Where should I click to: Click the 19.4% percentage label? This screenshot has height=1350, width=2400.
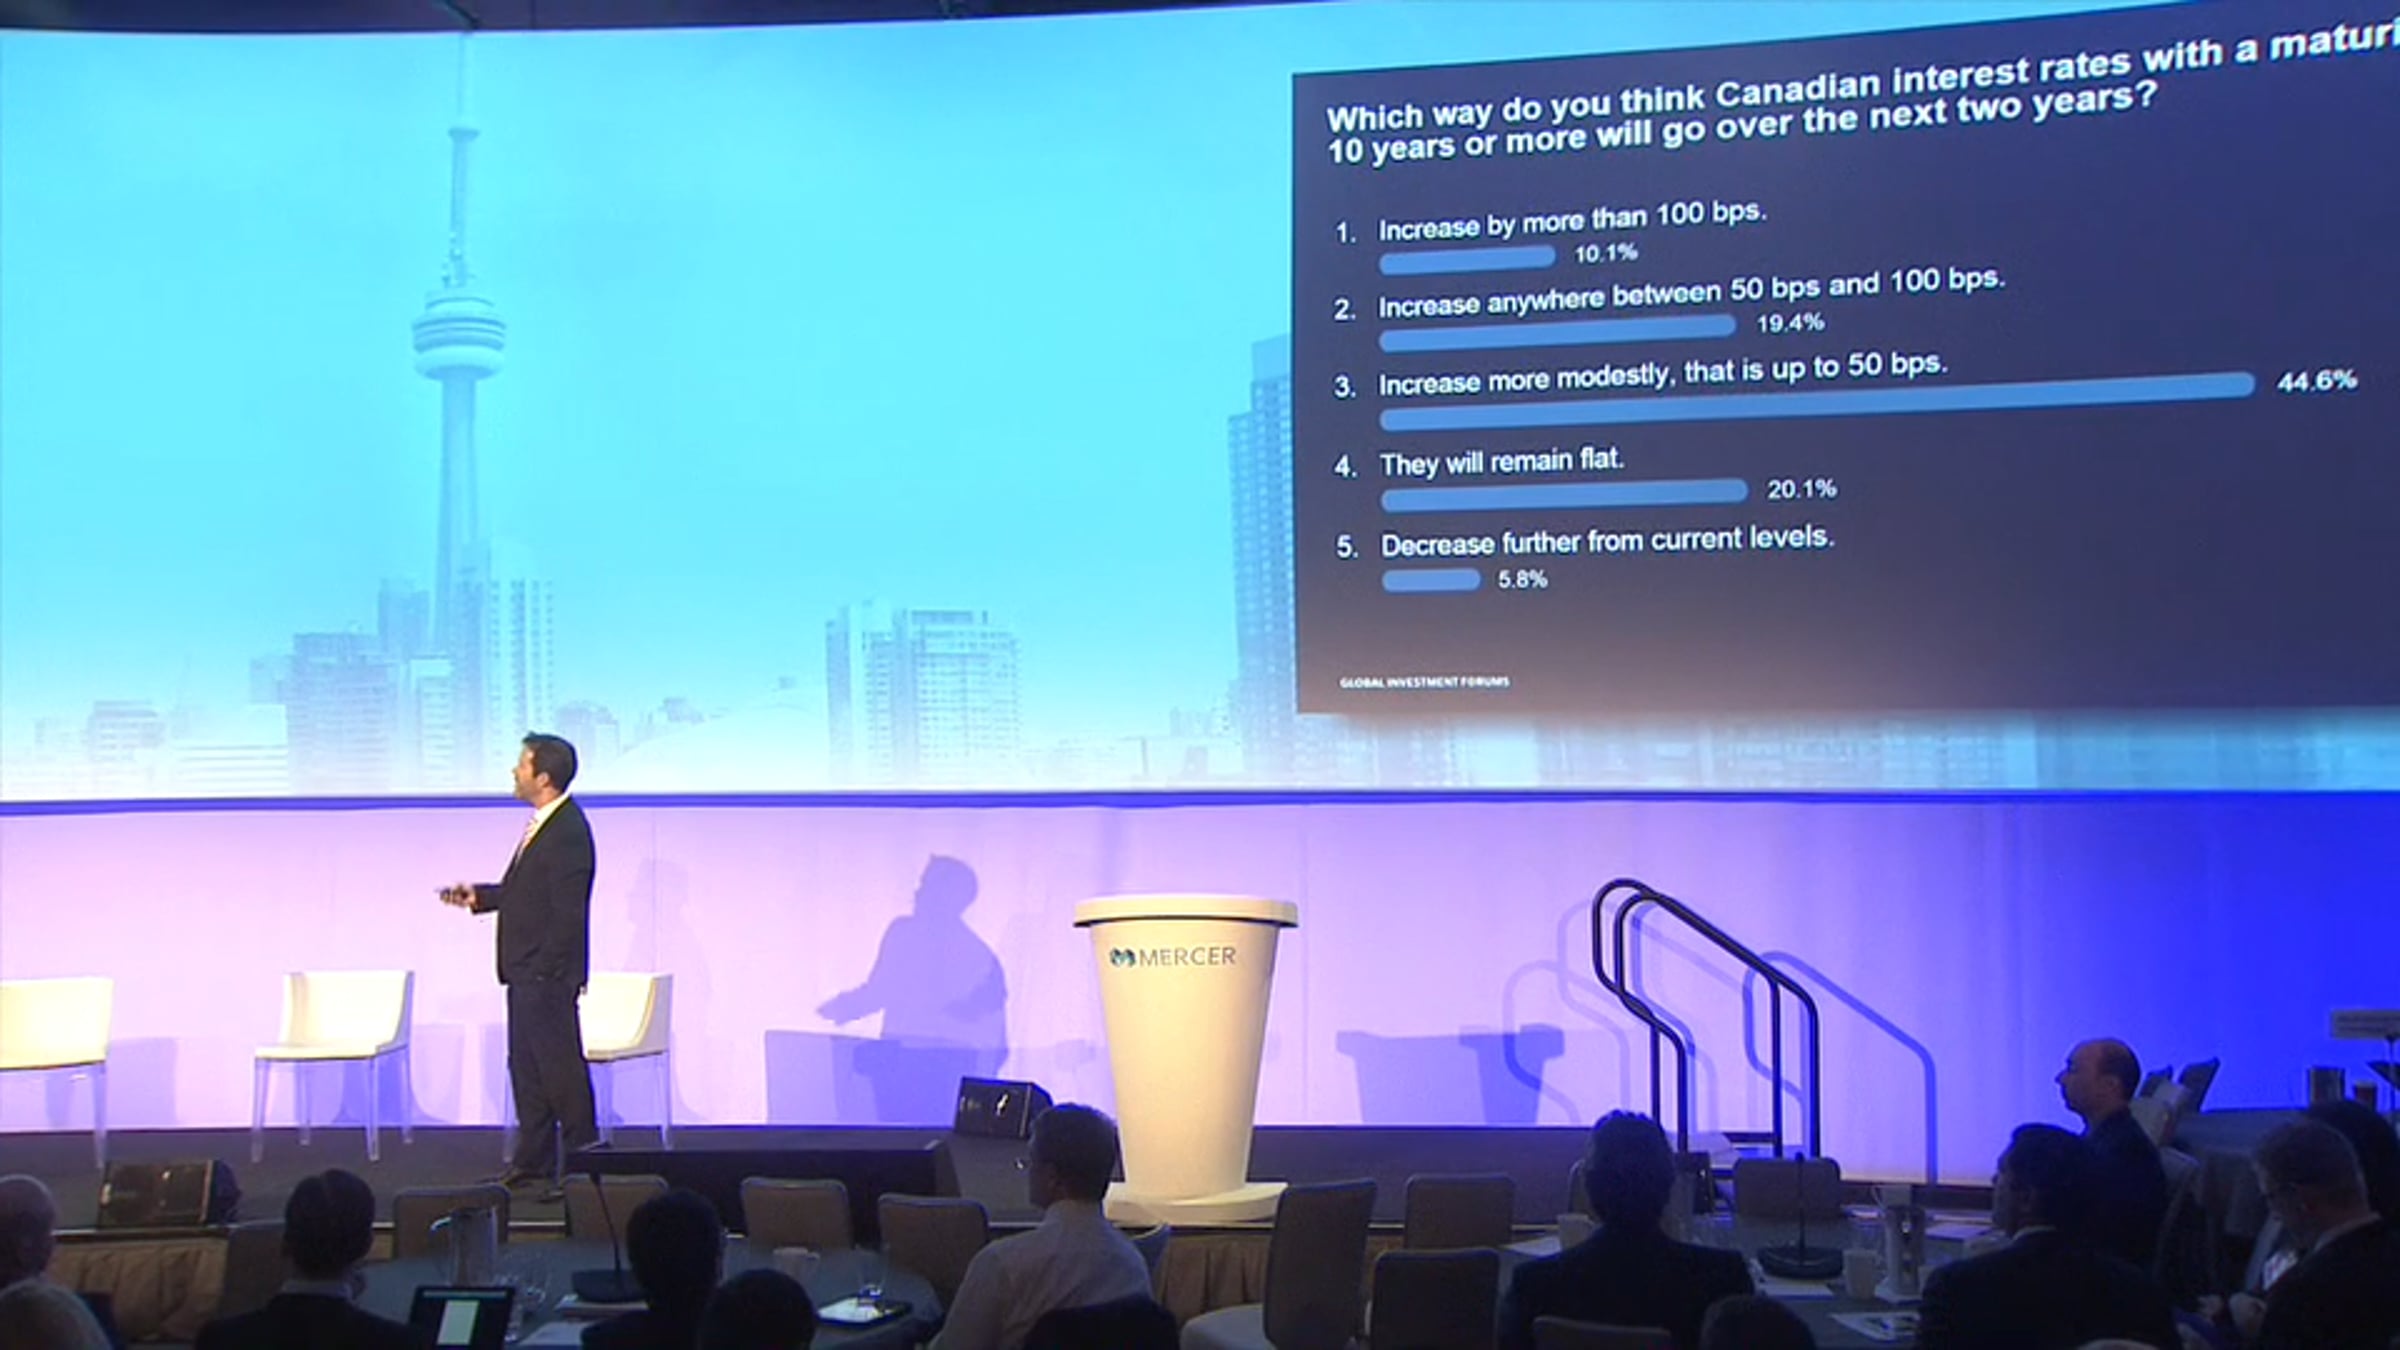1790,323
